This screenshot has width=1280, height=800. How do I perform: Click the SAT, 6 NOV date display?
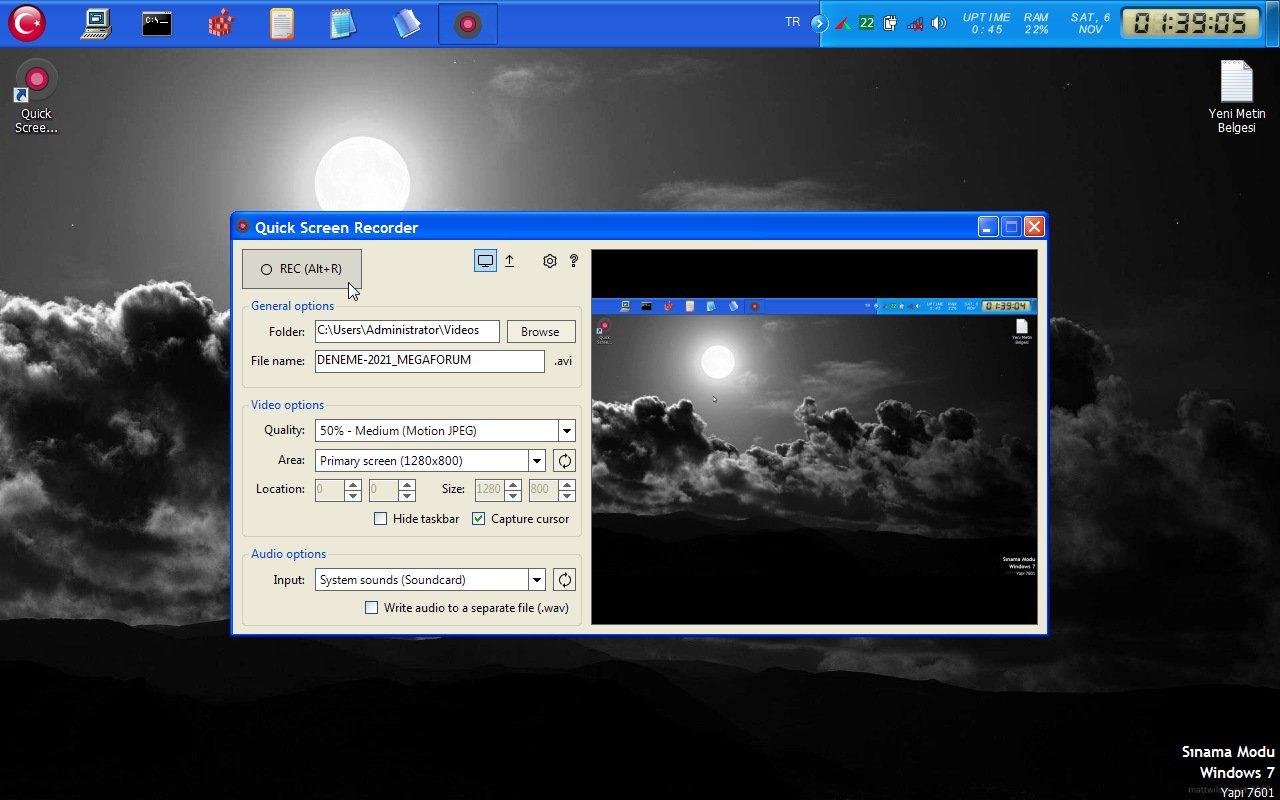tap(1090, 23)
